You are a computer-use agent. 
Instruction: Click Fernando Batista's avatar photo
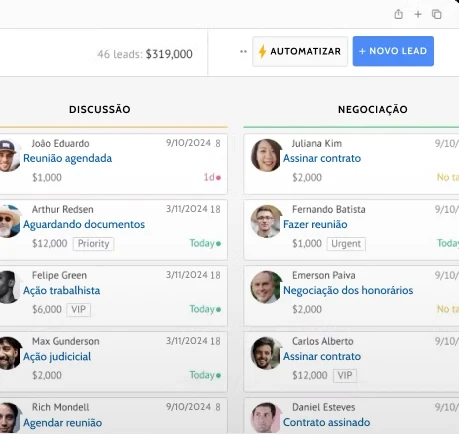coord(266,221)
